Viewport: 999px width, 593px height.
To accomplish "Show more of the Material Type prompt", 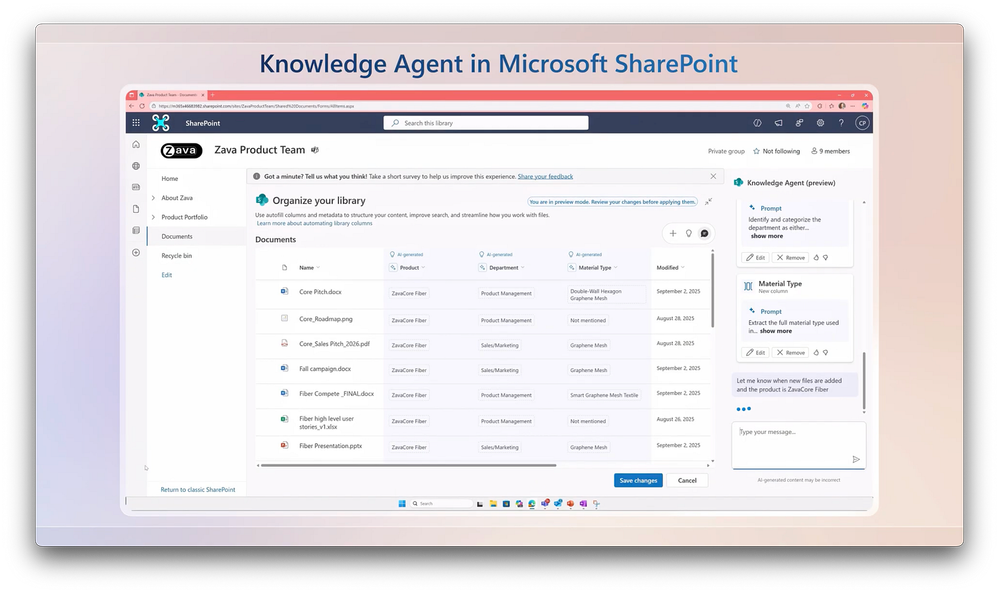I will 775,331.
